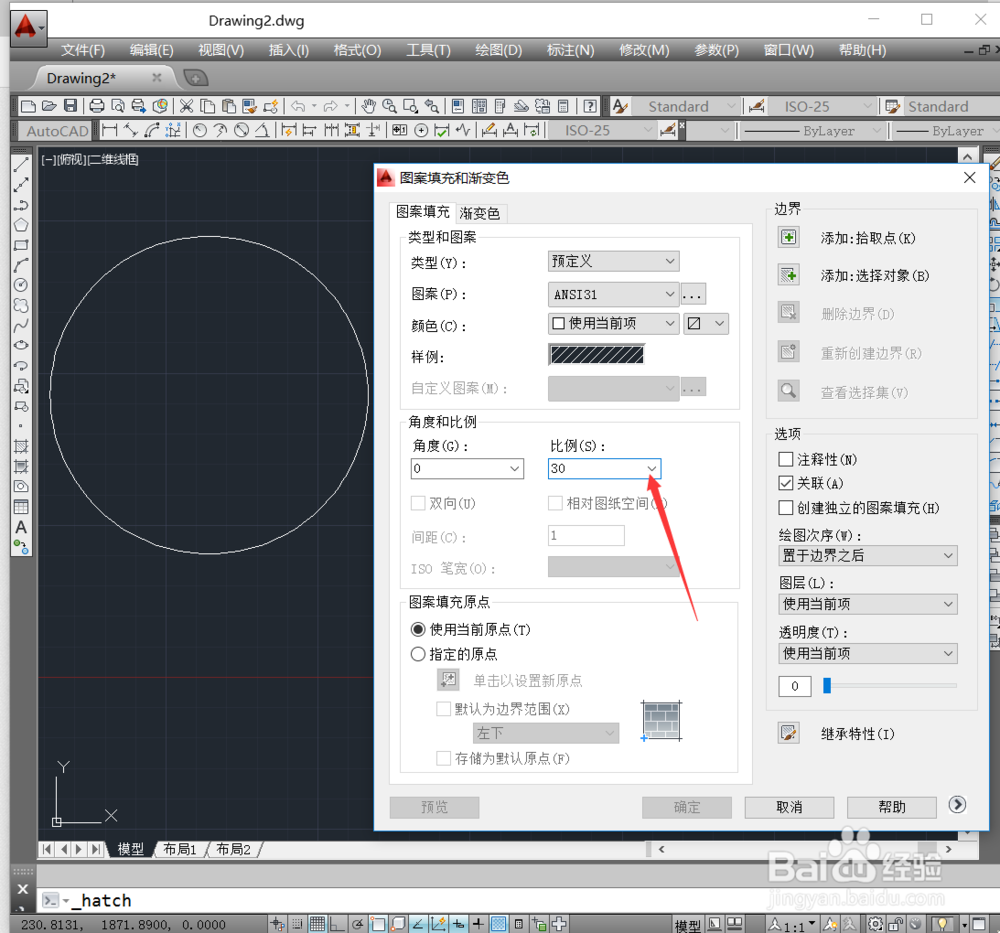Click the Cancel button

coord(790,807)
